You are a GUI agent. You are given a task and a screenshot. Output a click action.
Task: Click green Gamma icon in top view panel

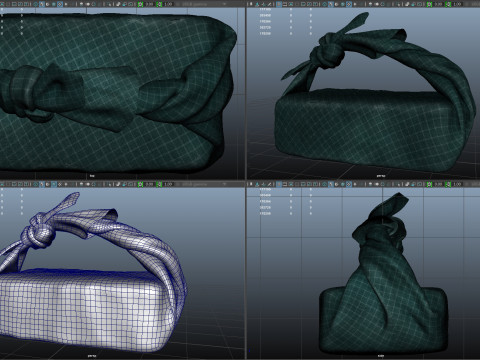pos(159,4)
